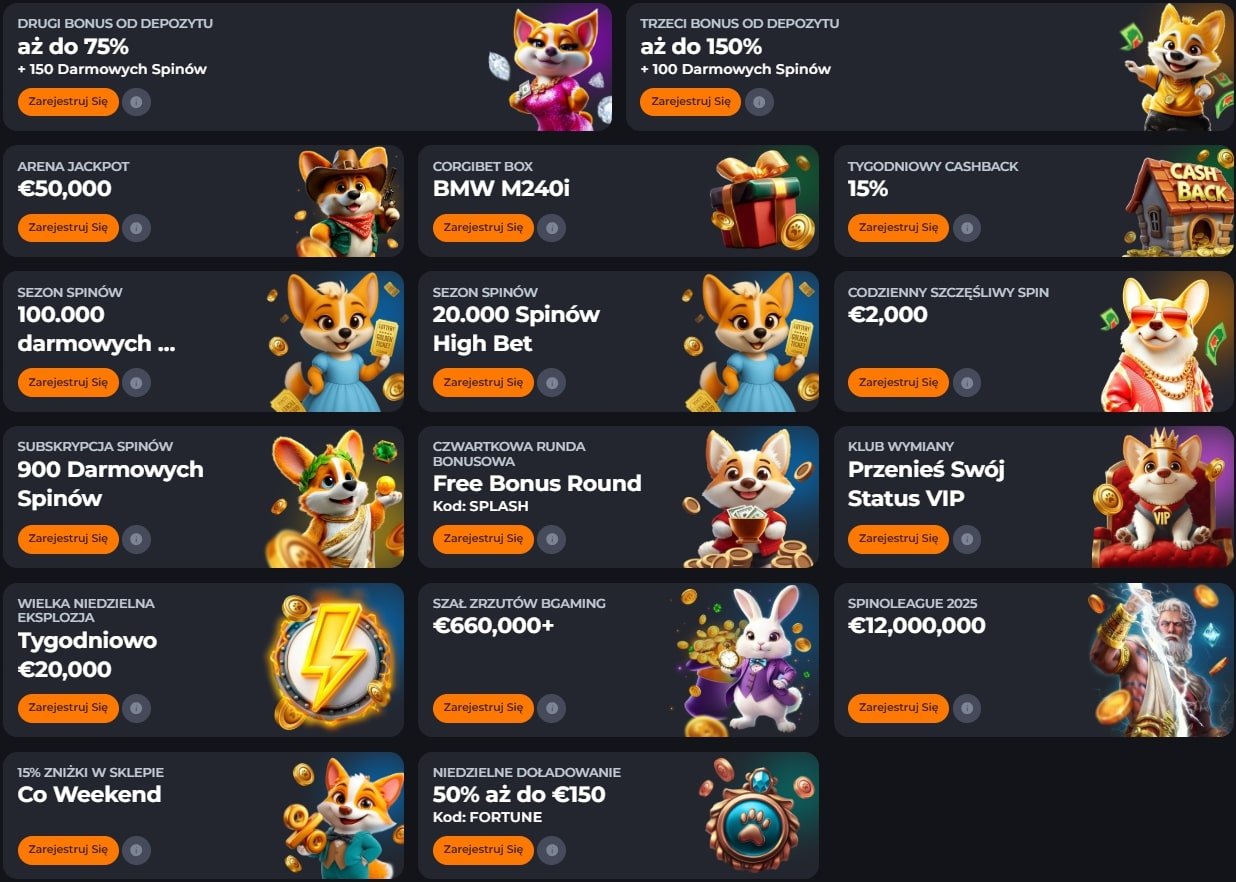The height and width of the screenshot is (882, 1236).
Task: Click the info icon beside Corgibet Box BMW offer
Action: [551, 227]
